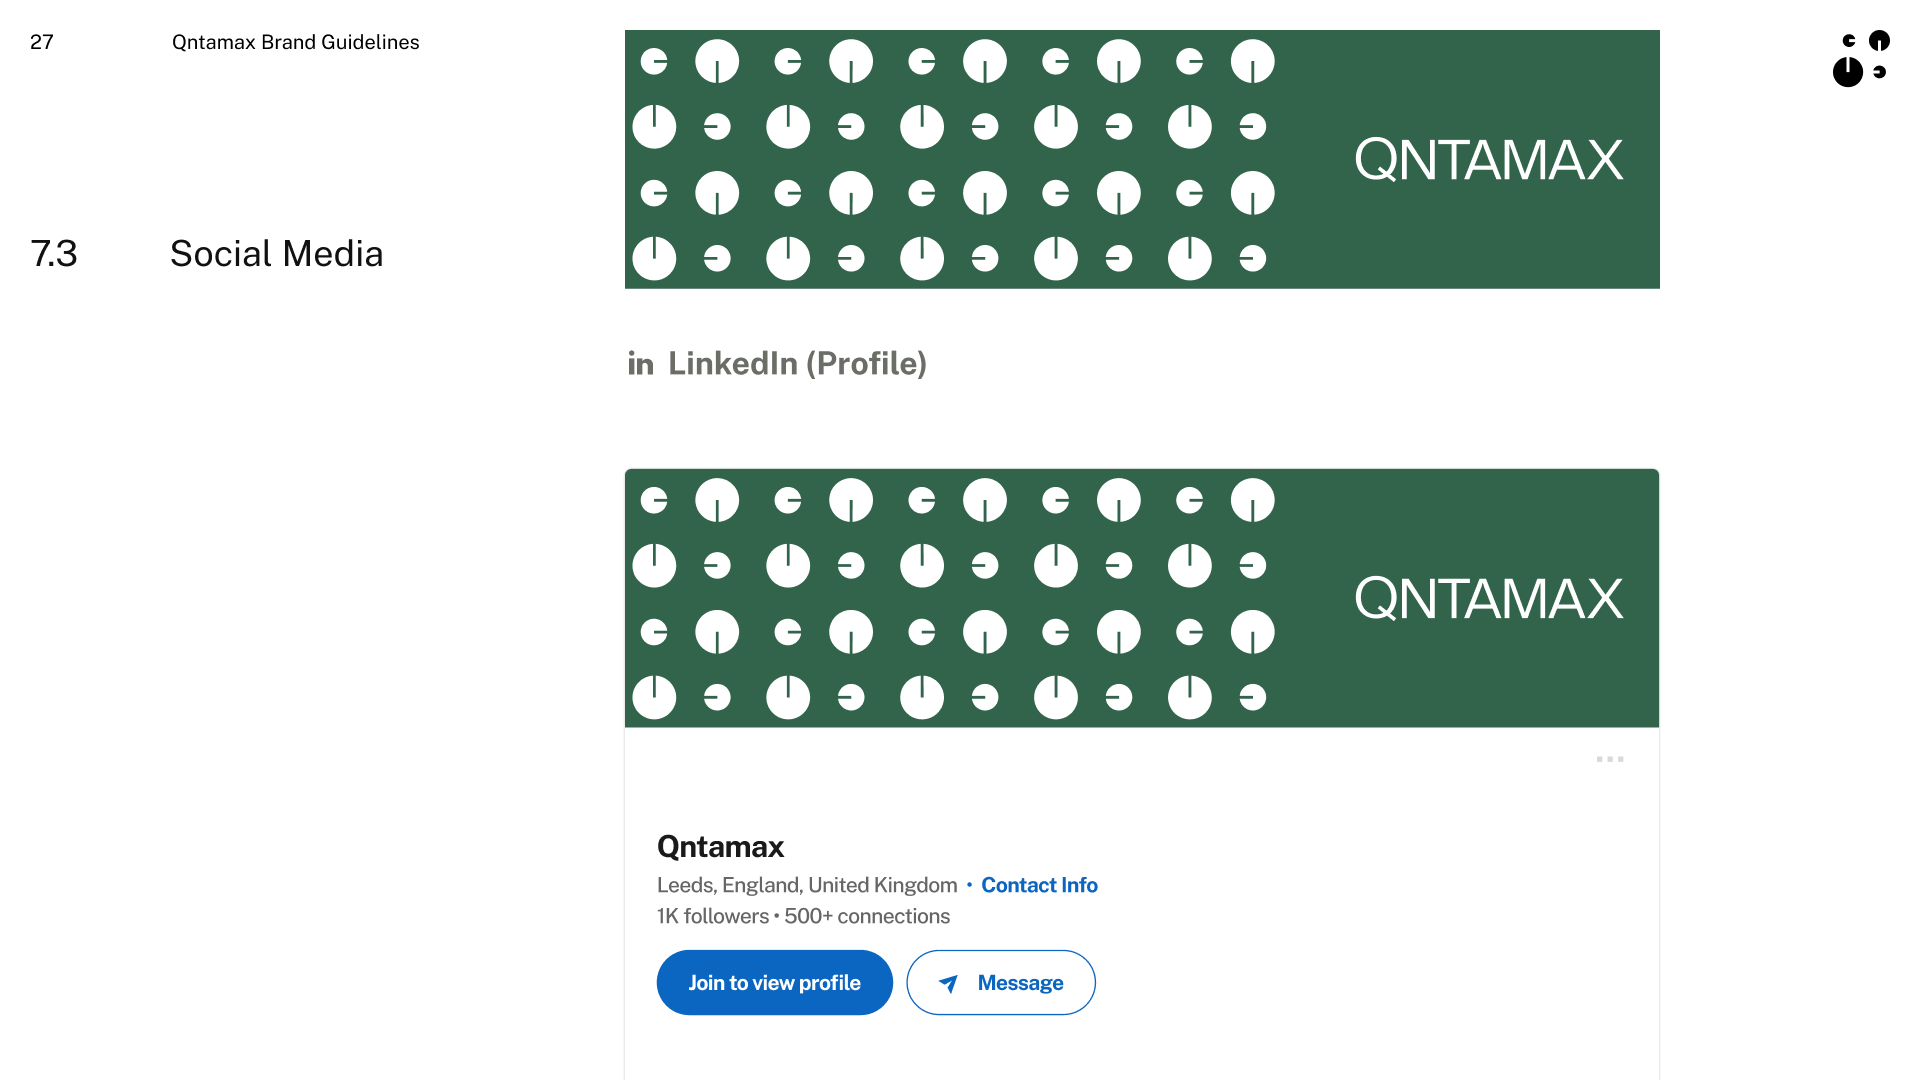Click the Qntamax logo mark top right

coord(1861,58)
